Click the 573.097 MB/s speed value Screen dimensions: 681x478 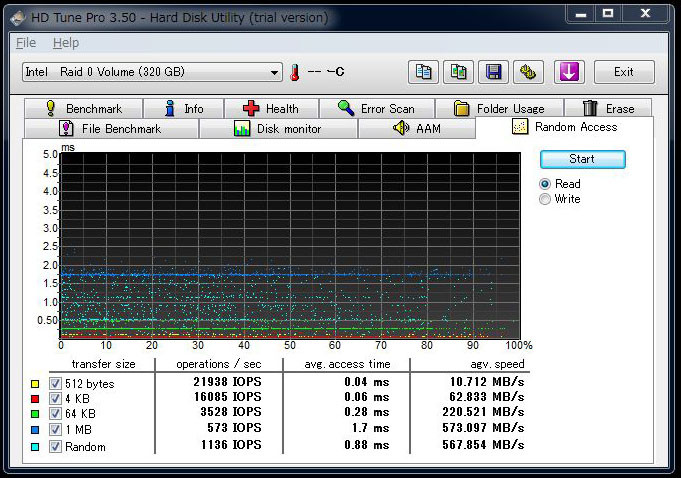pyautogui.click(x=483, y=428)
